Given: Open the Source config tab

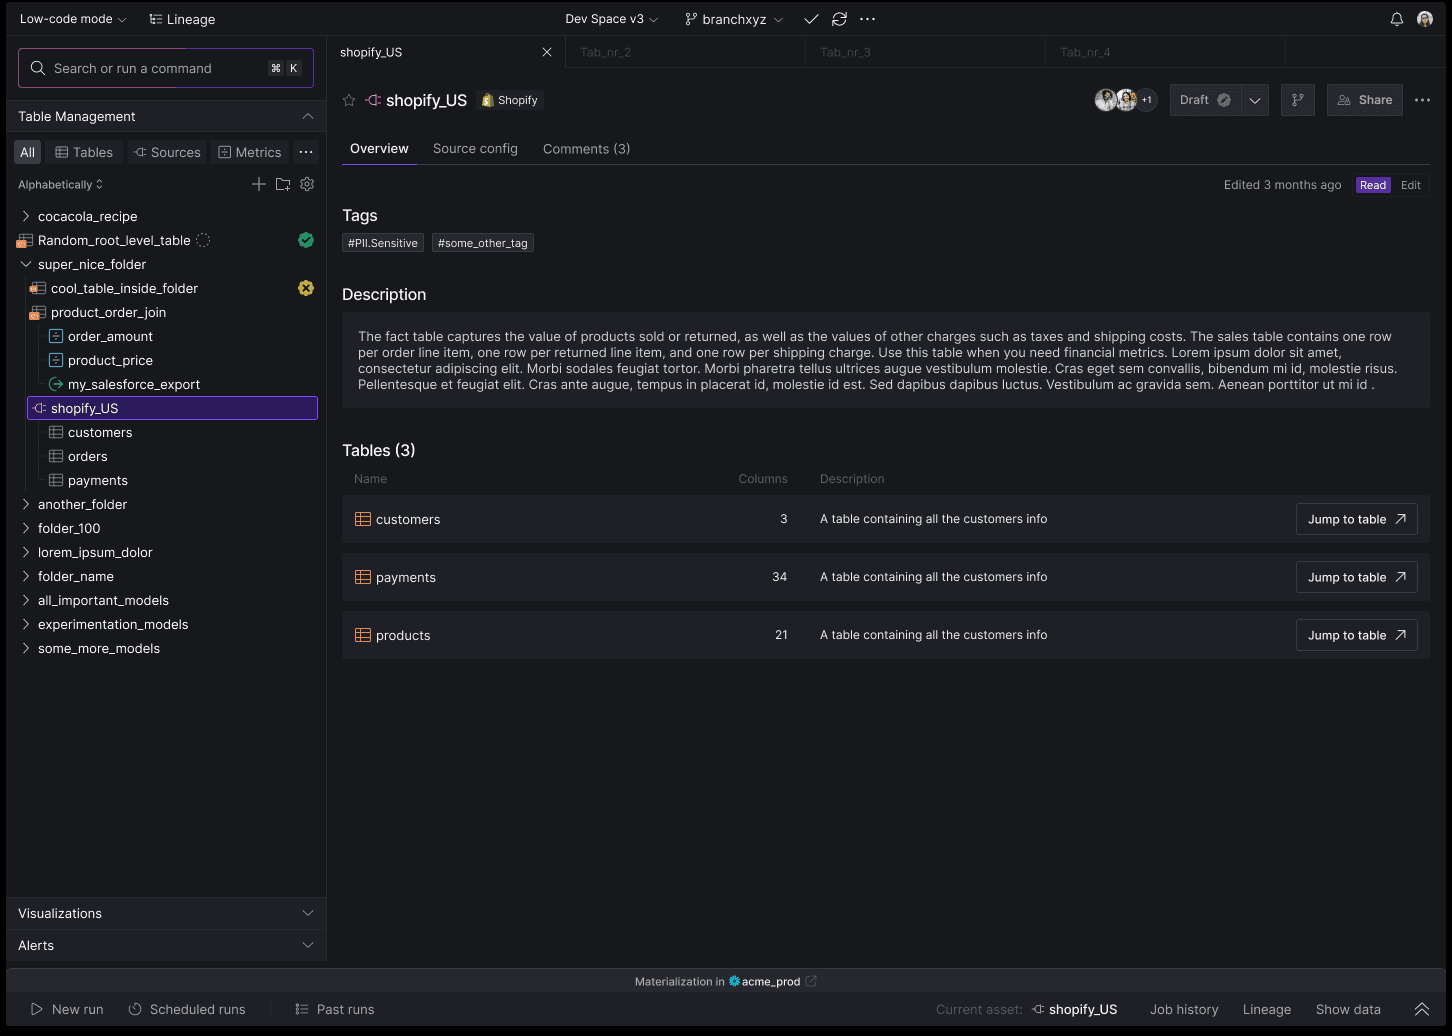Looking at the screenshot, I should tap(475, 148).
